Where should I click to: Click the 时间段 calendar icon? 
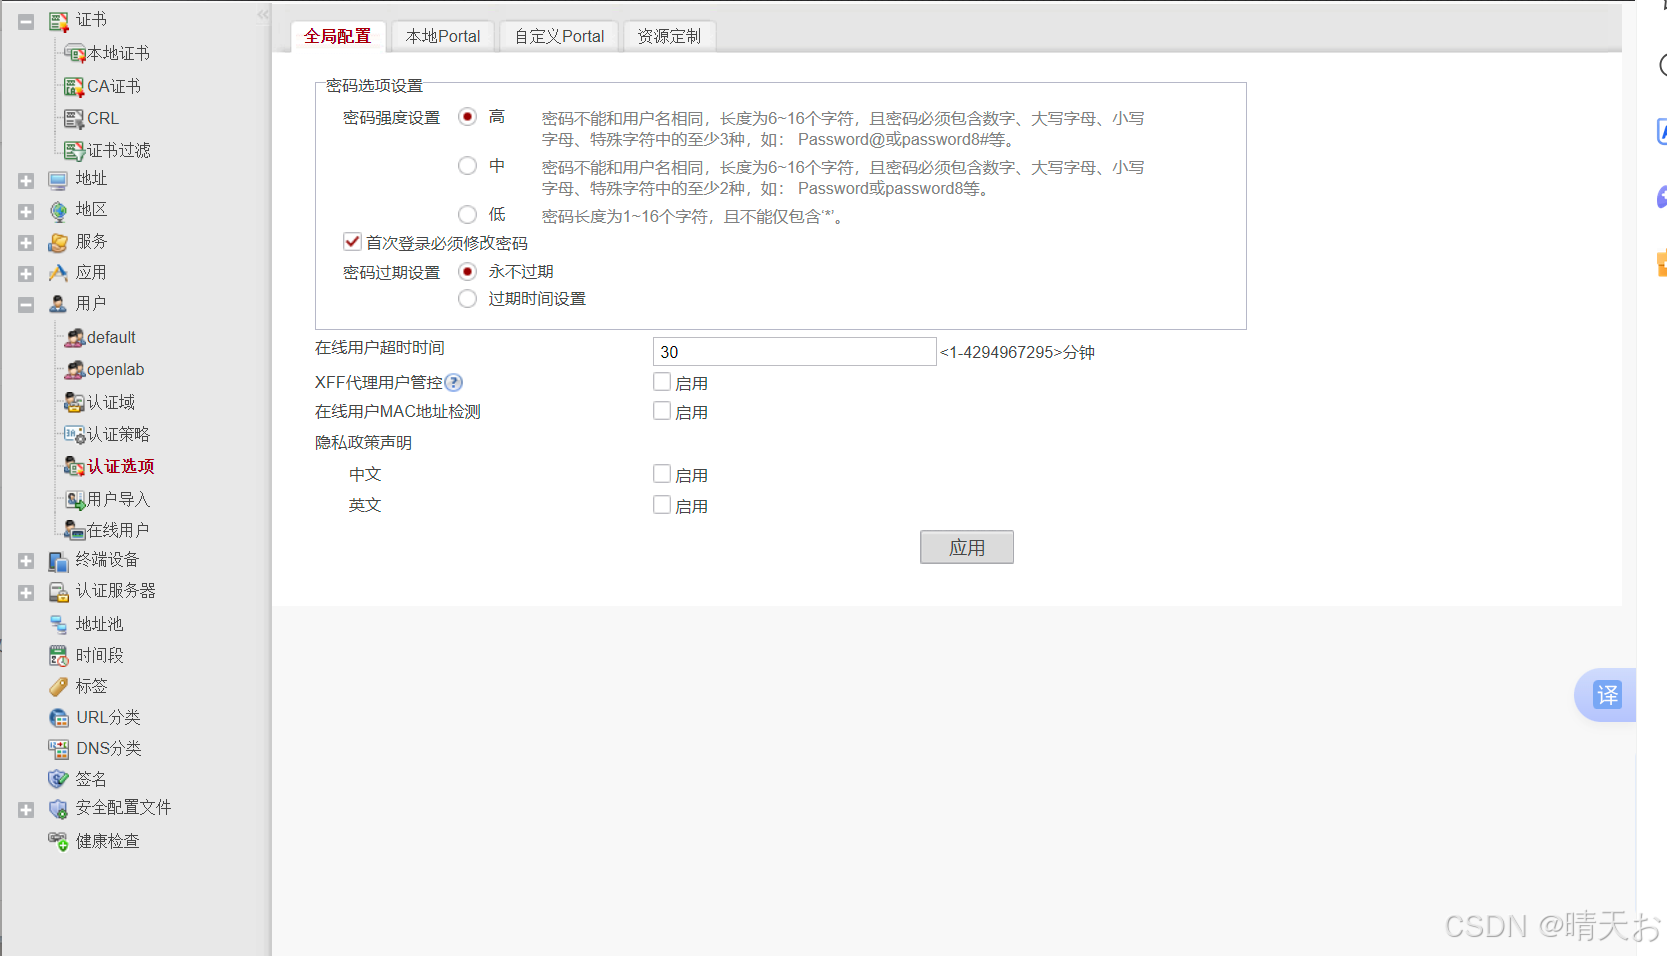(x=58, y=656)
